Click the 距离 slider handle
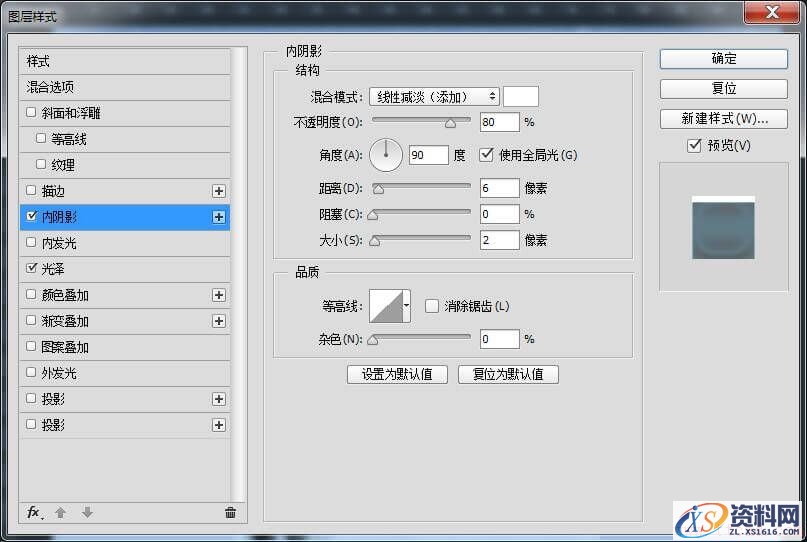 tap(378, 189)
